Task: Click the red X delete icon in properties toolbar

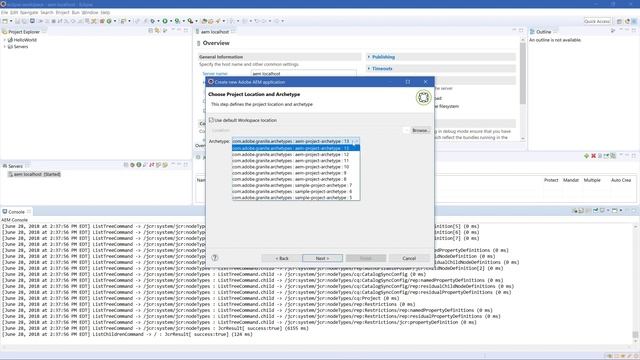Action: click(x=593, y=156)
